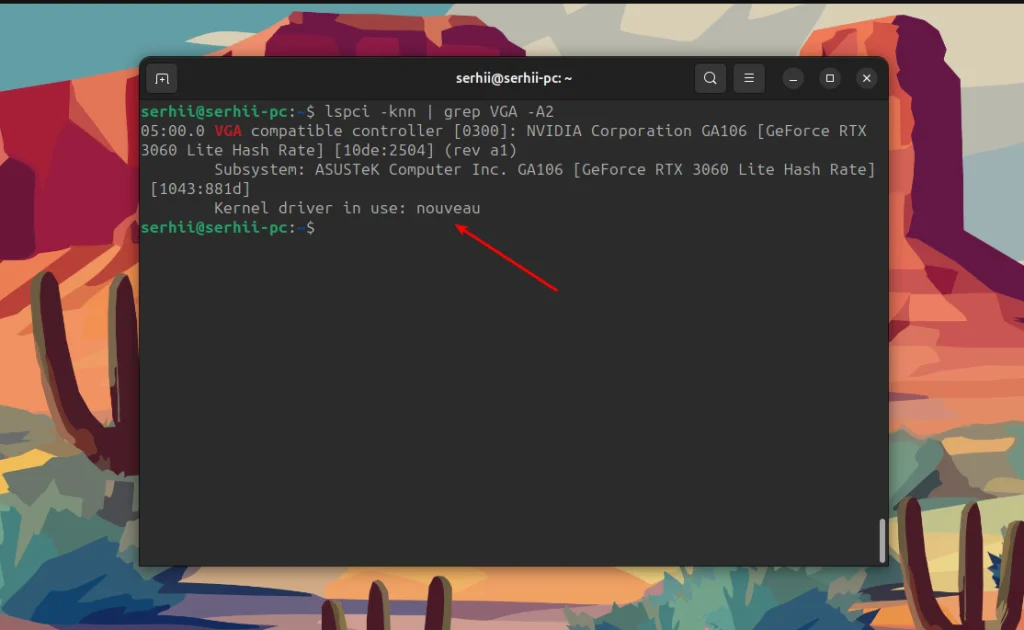Click the '05:00.0' PCI address
Image resolution: width=1024 pixels, height=630 pixels.
(172, 131)
